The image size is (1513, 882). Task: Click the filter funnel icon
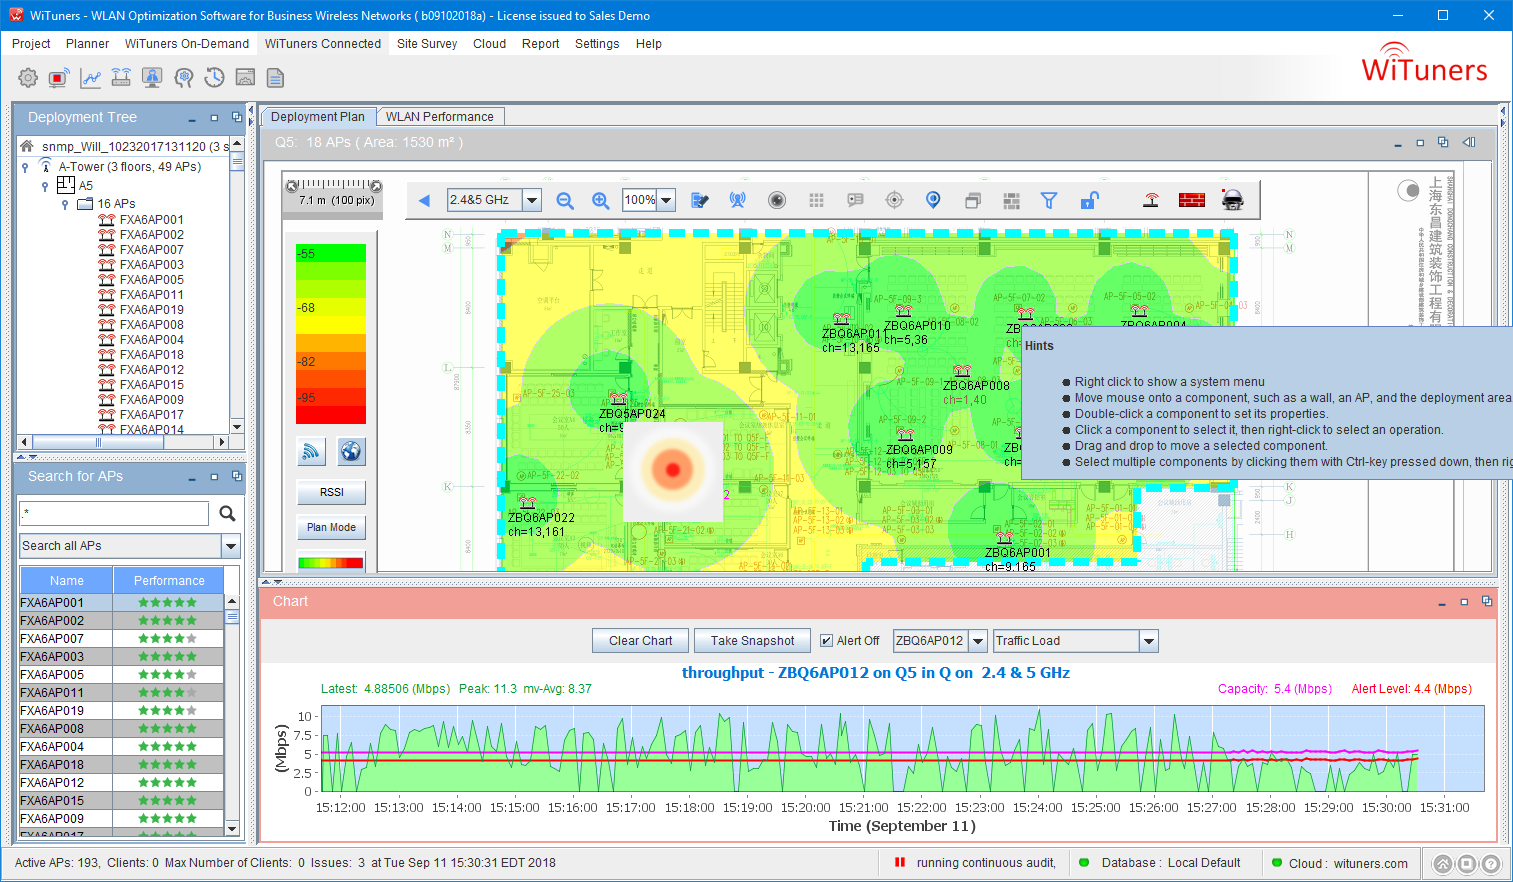click(x=1049, y=200)
